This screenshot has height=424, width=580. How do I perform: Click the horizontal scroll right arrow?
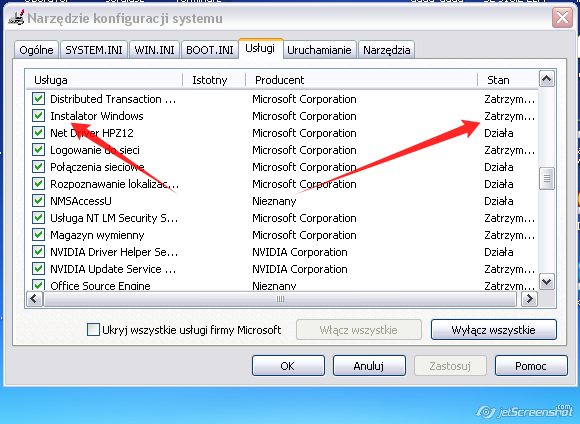[529, 299]
